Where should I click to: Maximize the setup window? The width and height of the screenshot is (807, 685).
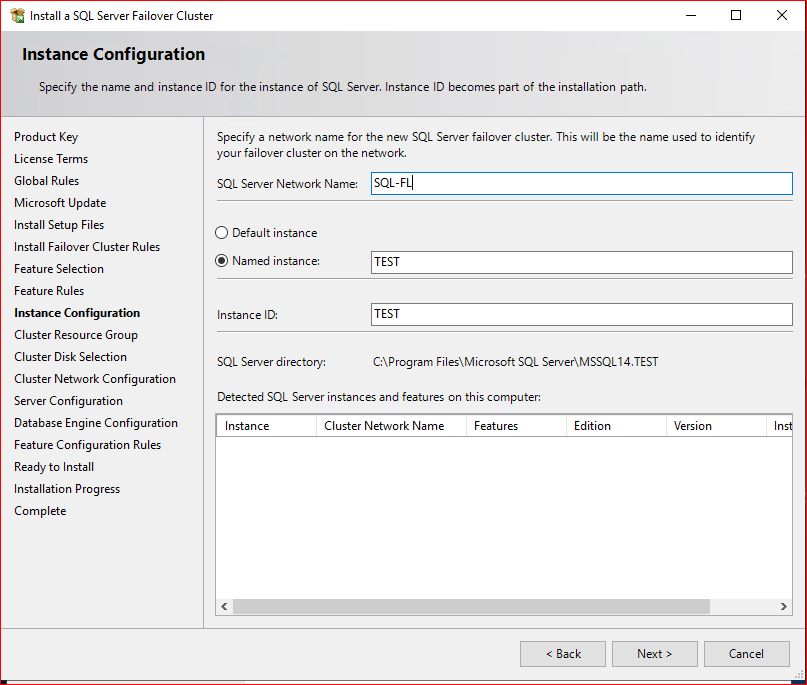click(736, 15)
